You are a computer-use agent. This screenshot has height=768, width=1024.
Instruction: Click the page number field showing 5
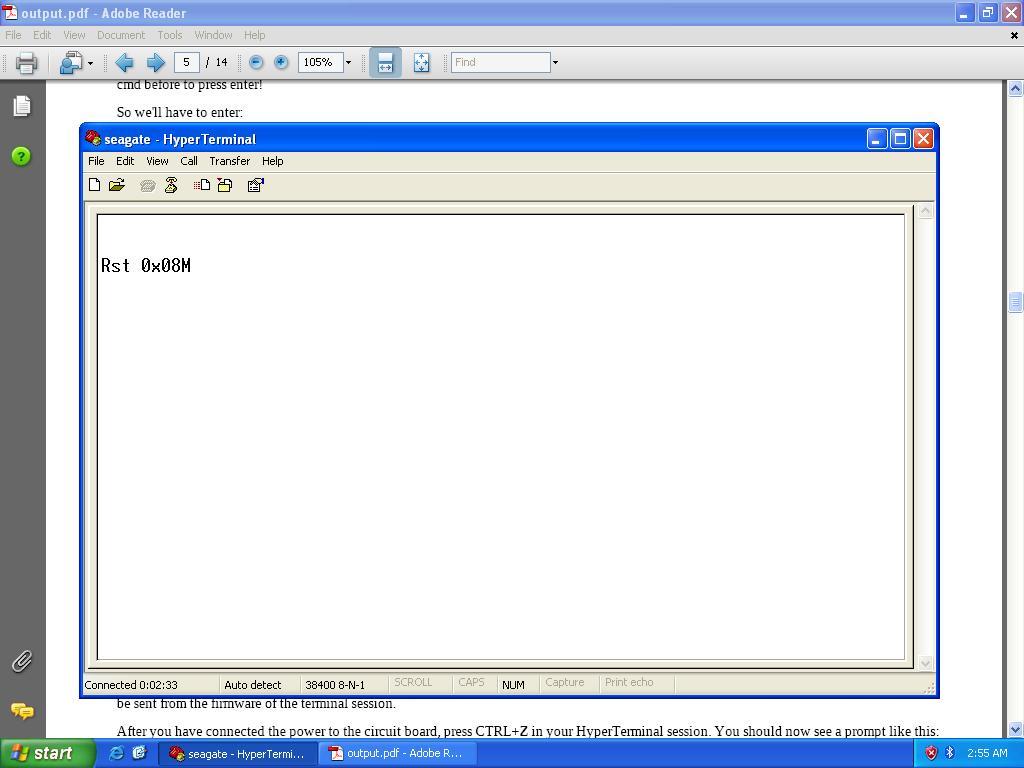click(187, 62)
